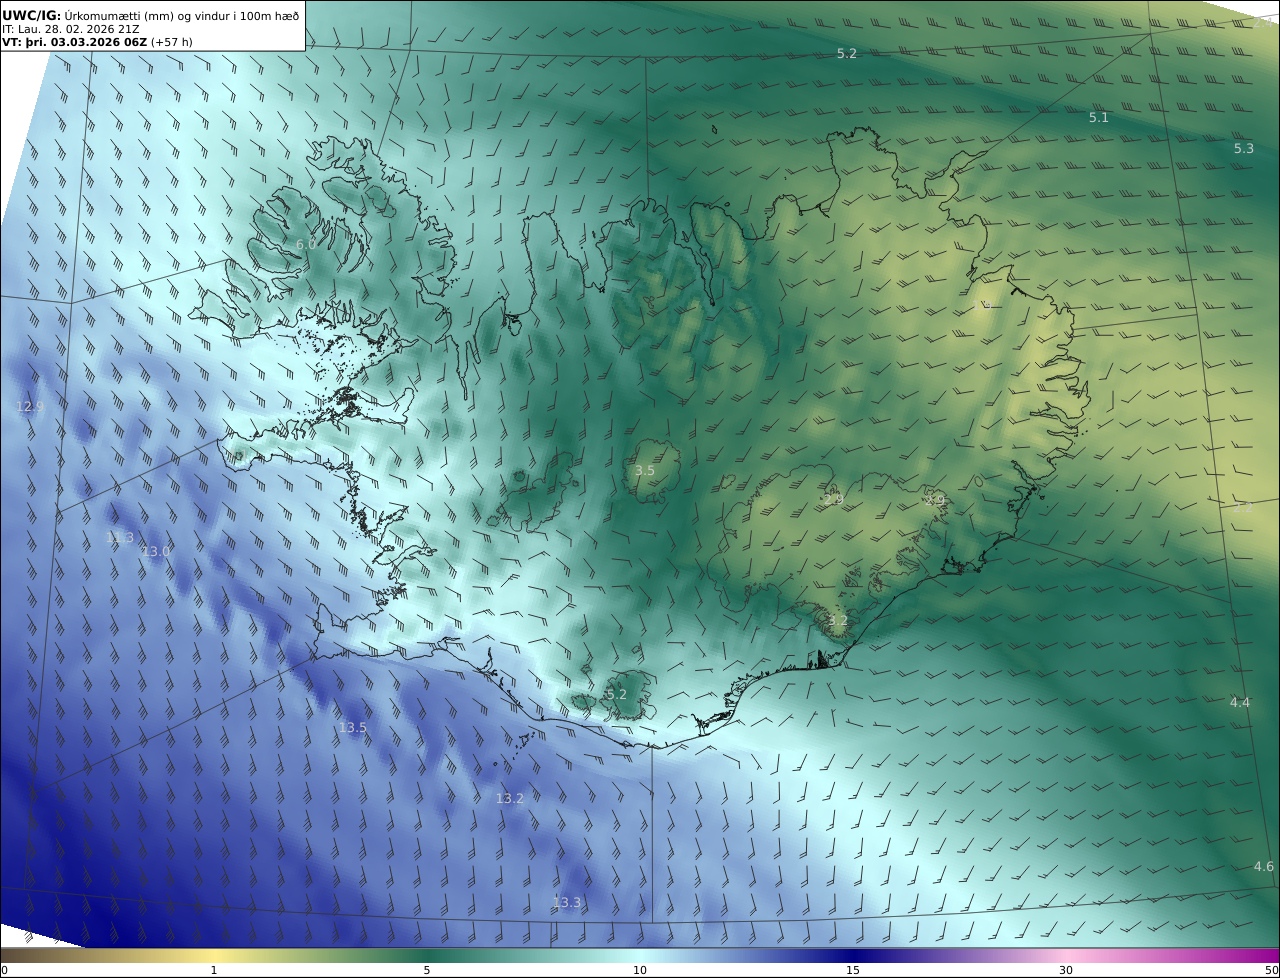The image size is (1280, 978).
Task: Select the 2.2 value east of Iceland
Action: click(1243, 507)
